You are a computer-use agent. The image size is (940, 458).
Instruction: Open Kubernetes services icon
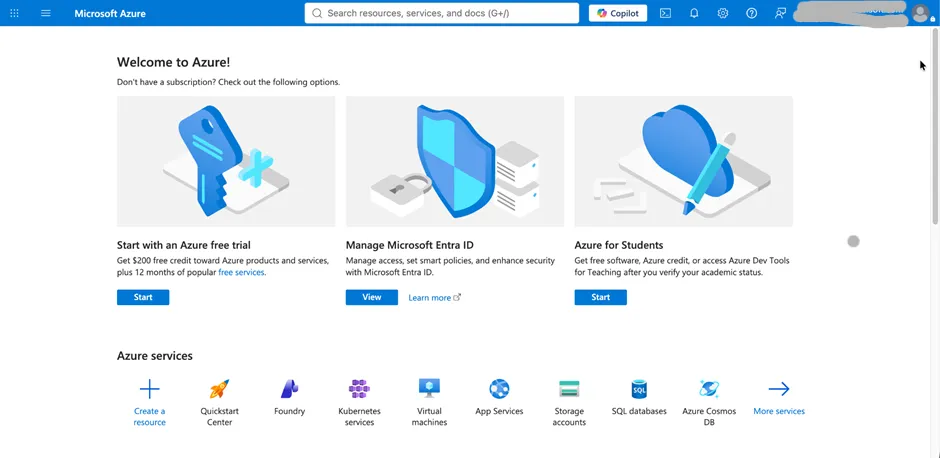pos(359,389)
